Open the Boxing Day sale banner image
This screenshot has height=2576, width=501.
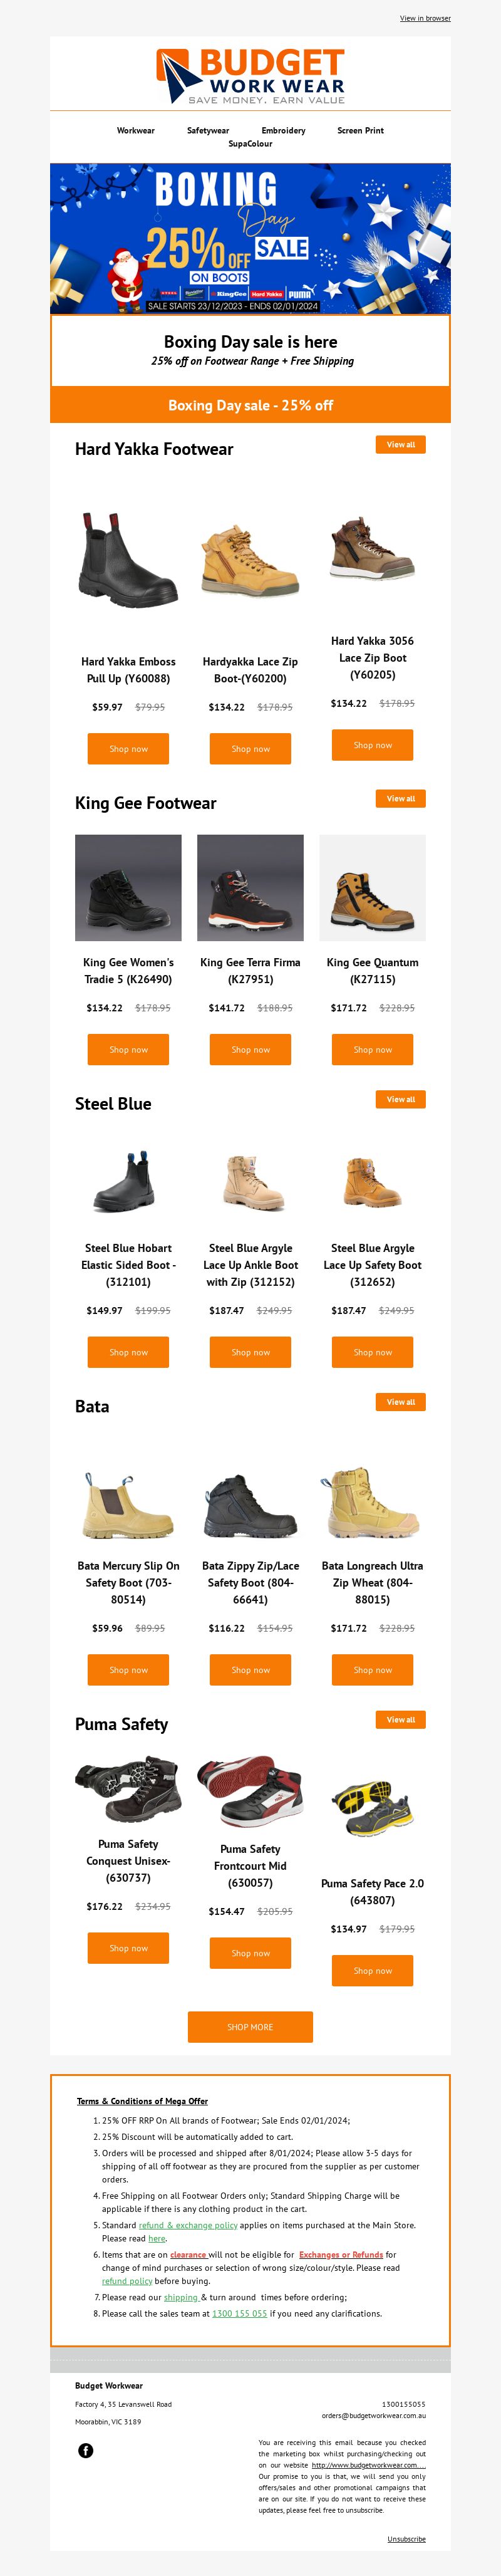click(x=250, y=239)
